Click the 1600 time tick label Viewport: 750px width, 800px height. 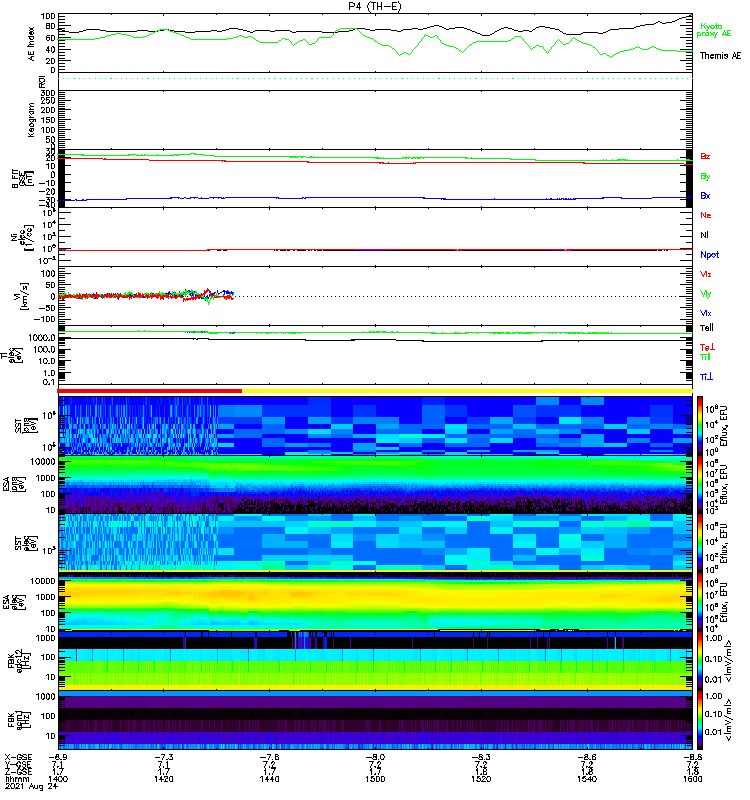click(692, 779)
